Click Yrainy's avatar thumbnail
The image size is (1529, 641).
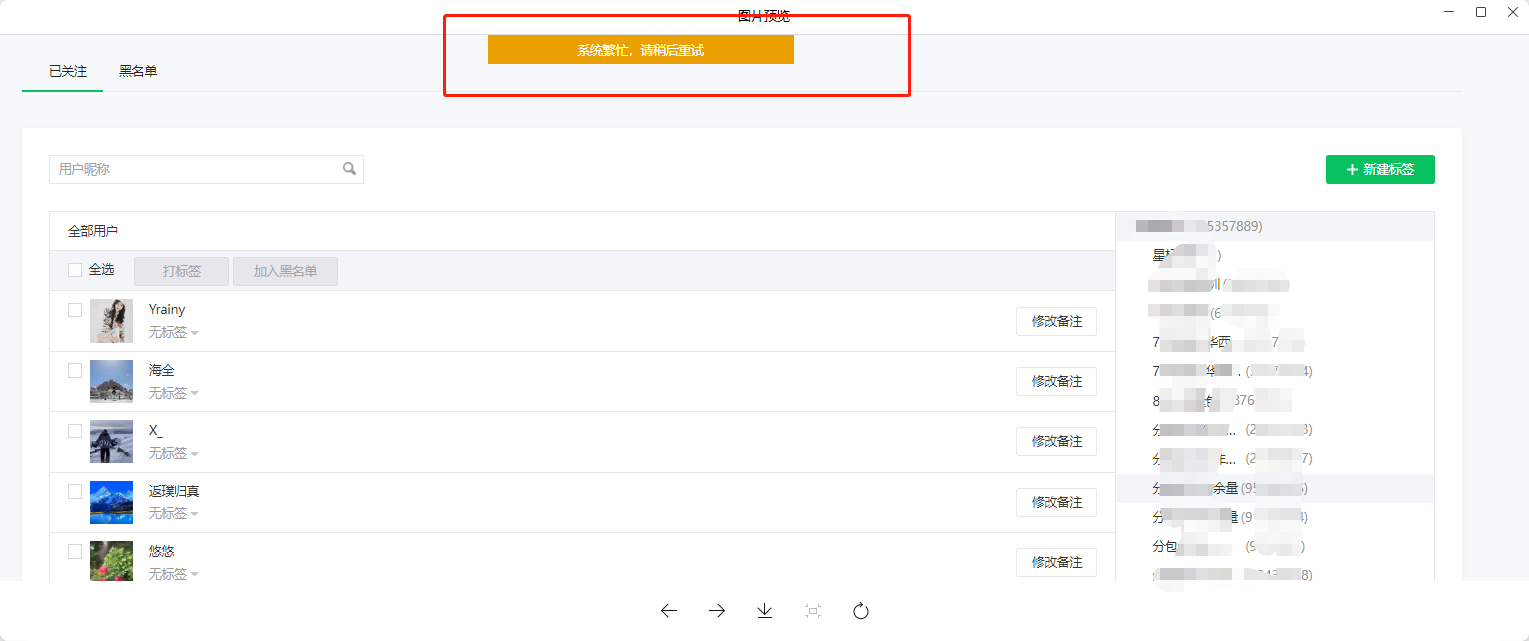coord(111,320)
